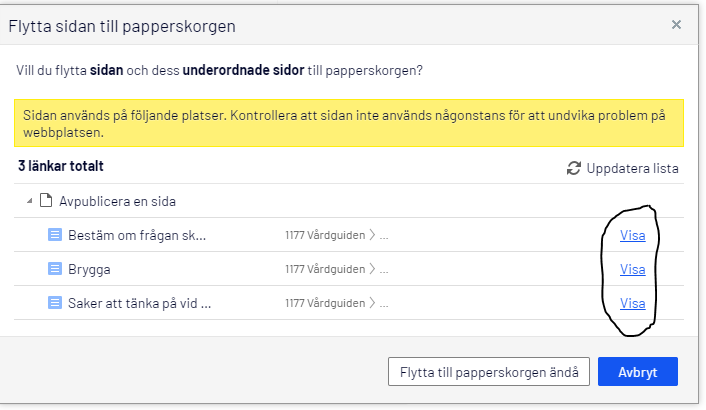Open the Visa link for Bestäm om frågan
The height and width of the screenshot is (410, 706).
pyautogui.click(x=632, y=236)
